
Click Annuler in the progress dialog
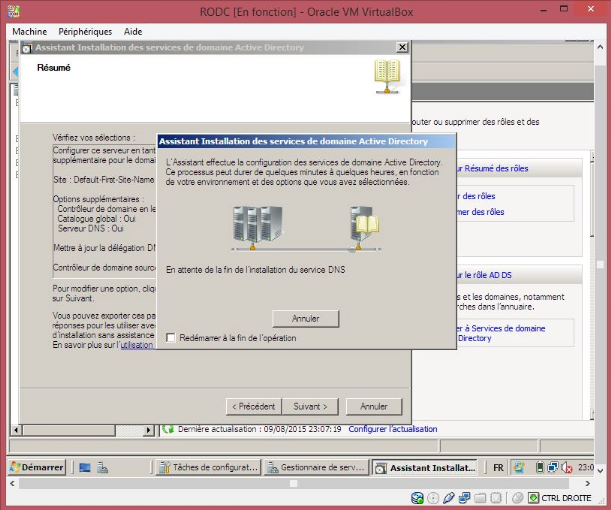[x=305, y=318]
